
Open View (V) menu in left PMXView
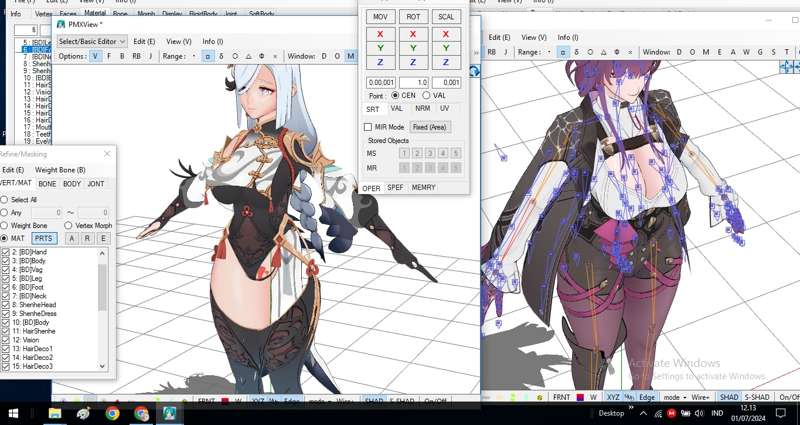[x=179, y=41]
